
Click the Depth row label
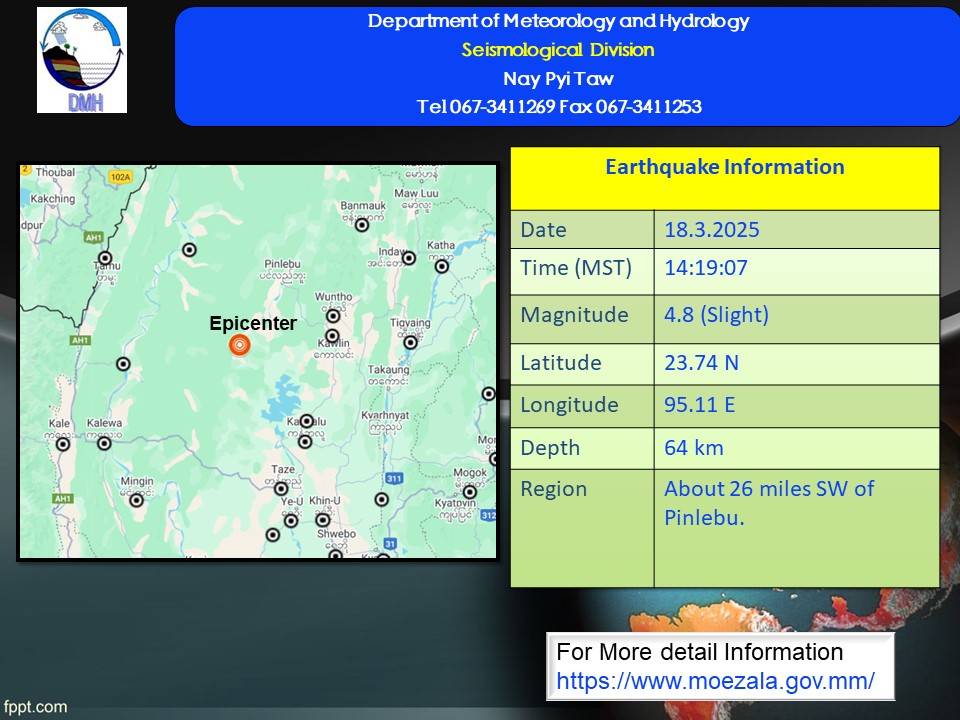click(x=550, y=448)
